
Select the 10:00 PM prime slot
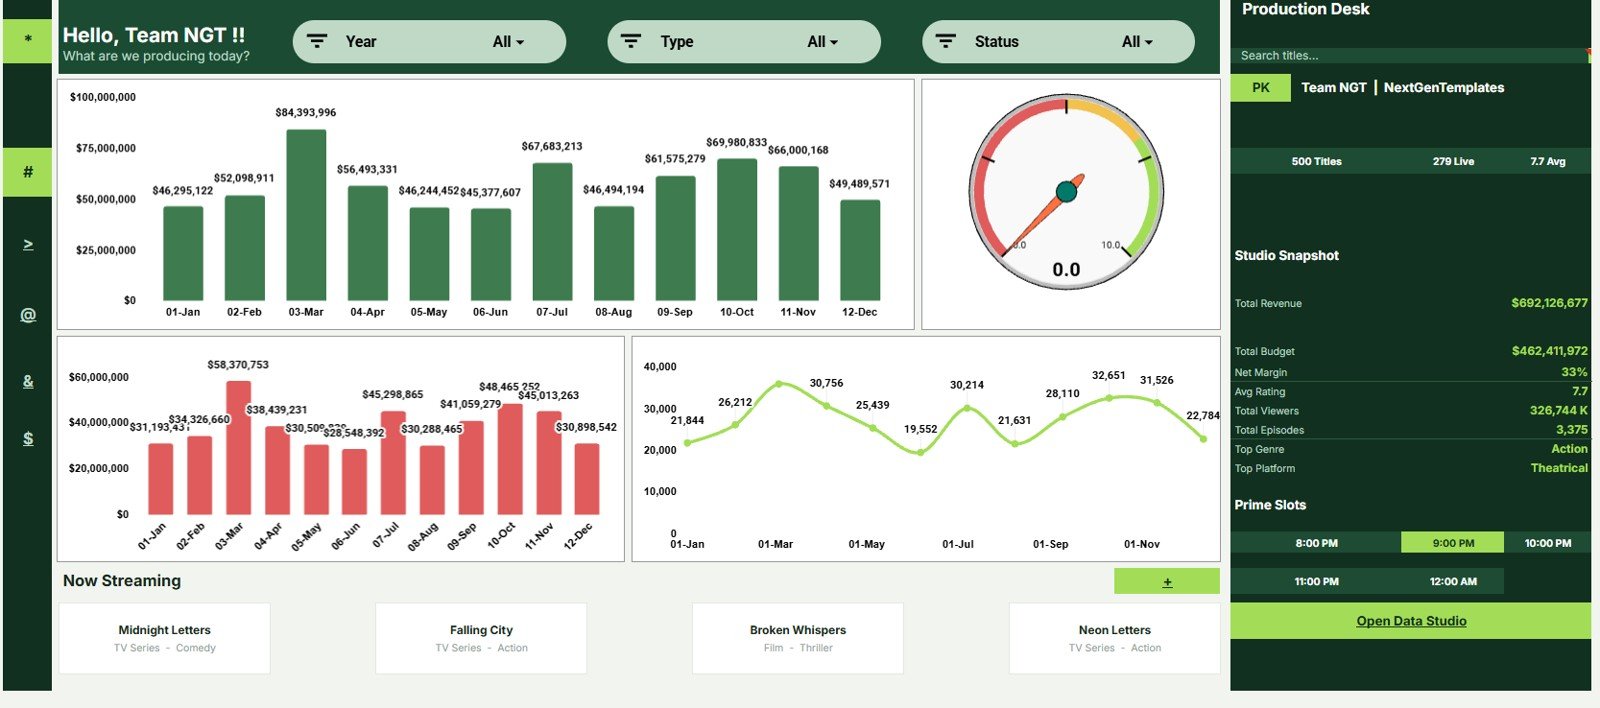coord(1547,543)
